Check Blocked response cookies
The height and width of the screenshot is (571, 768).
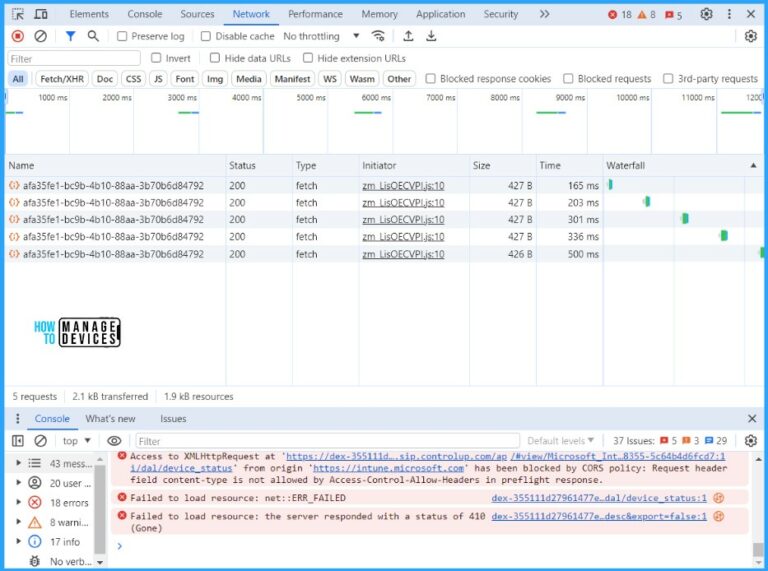431,79
